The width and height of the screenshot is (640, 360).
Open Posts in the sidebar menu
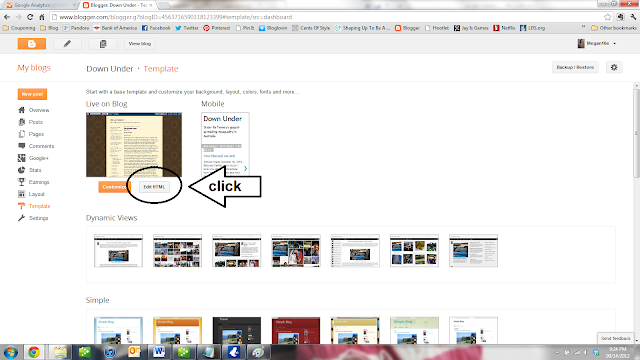[36, 122]
